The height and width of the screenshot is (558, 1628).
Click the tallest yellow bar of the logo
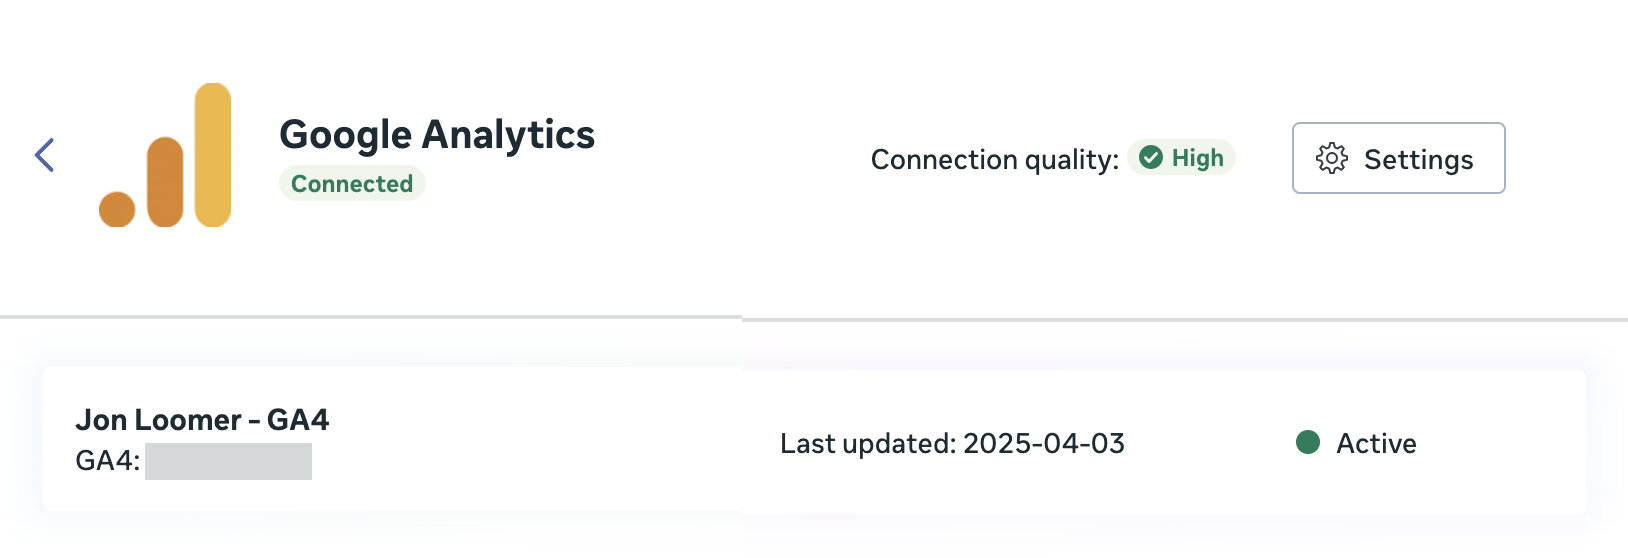coord(213,155)
